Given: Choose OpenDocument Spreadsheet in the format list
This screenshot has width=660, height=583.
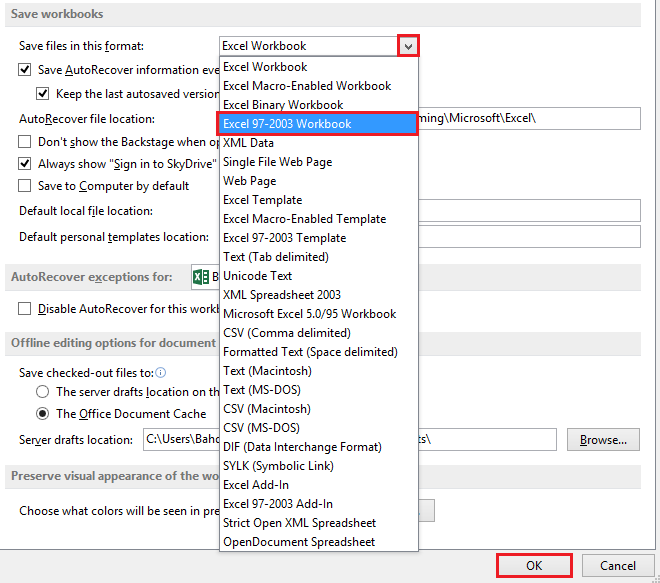Looking at the screenshot, I should [x=319, y=542].
